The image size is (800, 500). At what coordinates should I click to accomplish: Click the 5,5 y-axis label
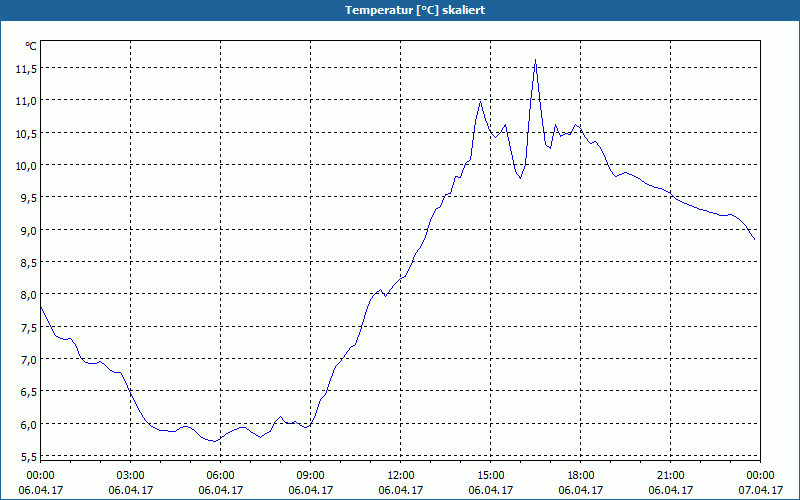pyautogui.click(x=28, y=457)
